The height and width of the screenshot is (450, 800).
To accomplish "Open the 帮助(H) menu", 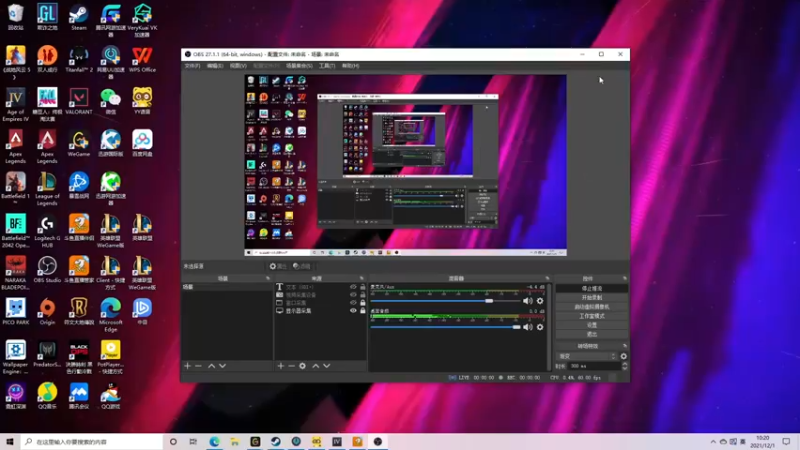I will (351, 66).
